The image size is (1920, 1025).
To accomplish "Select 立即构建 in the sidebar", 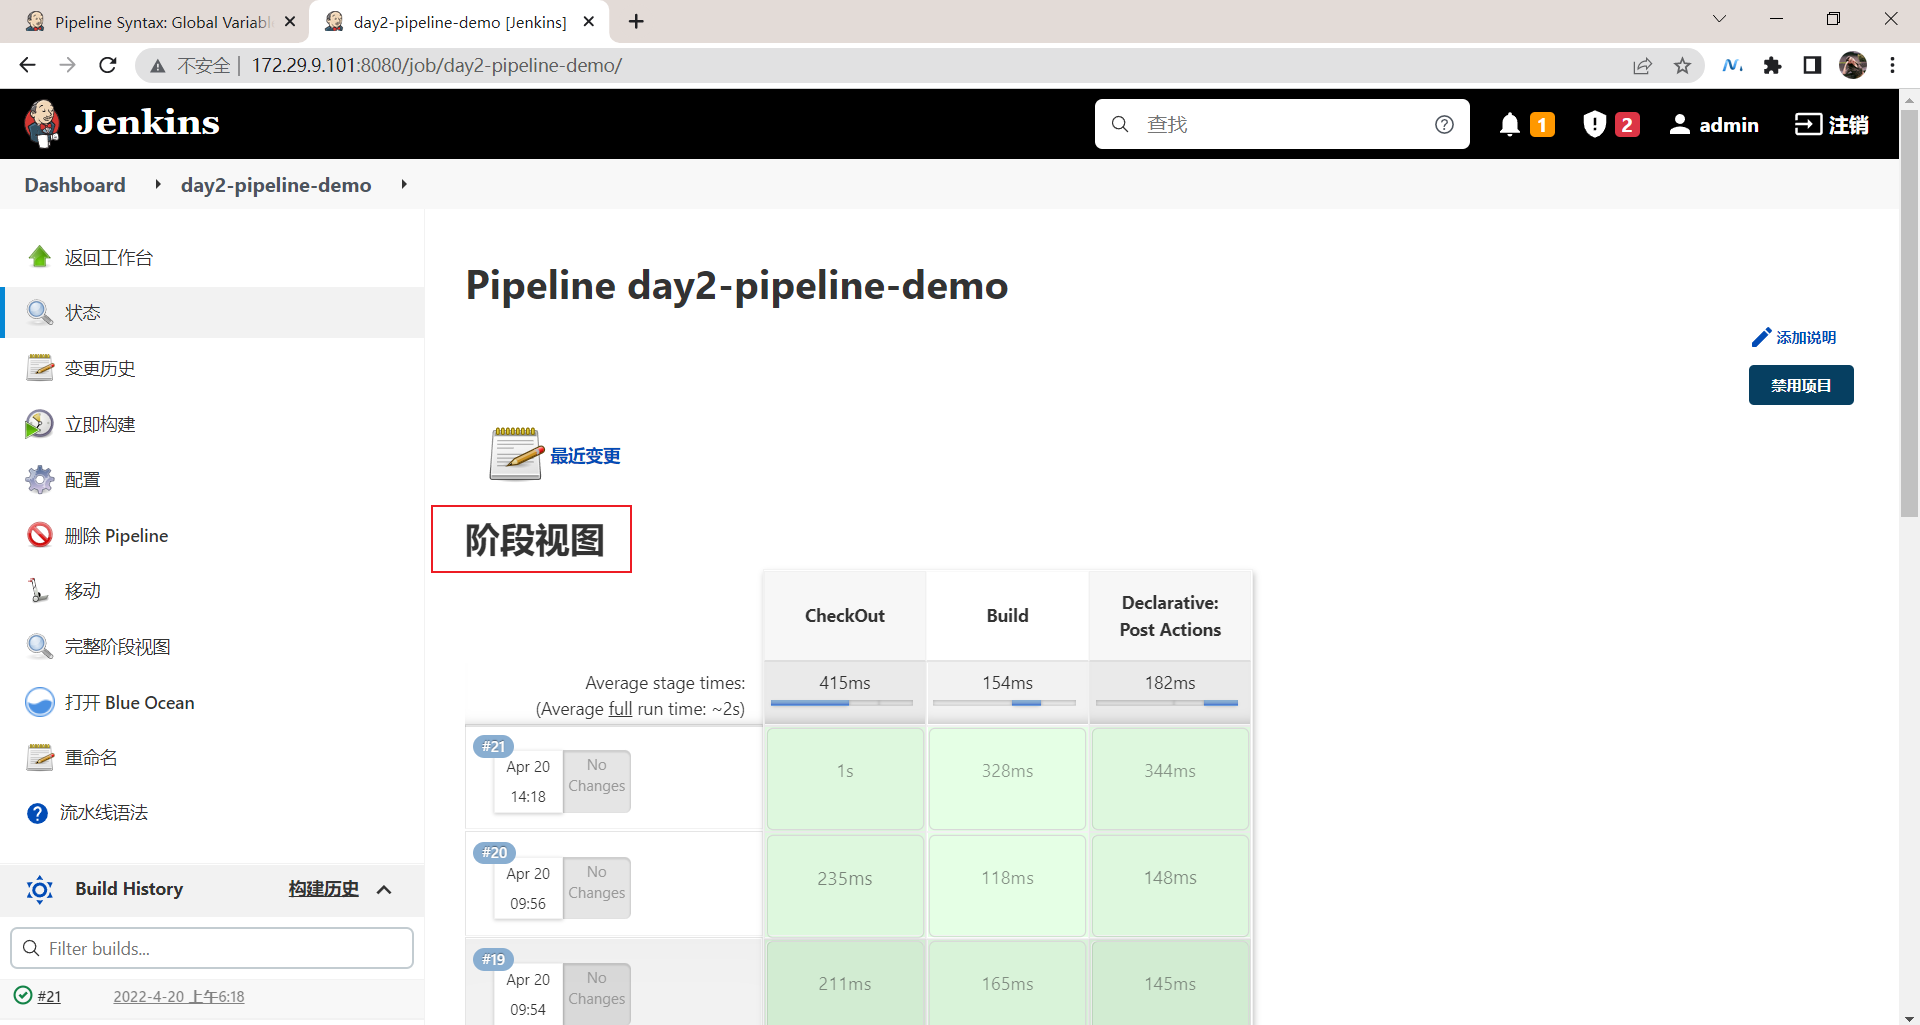I will coord(100,424).
